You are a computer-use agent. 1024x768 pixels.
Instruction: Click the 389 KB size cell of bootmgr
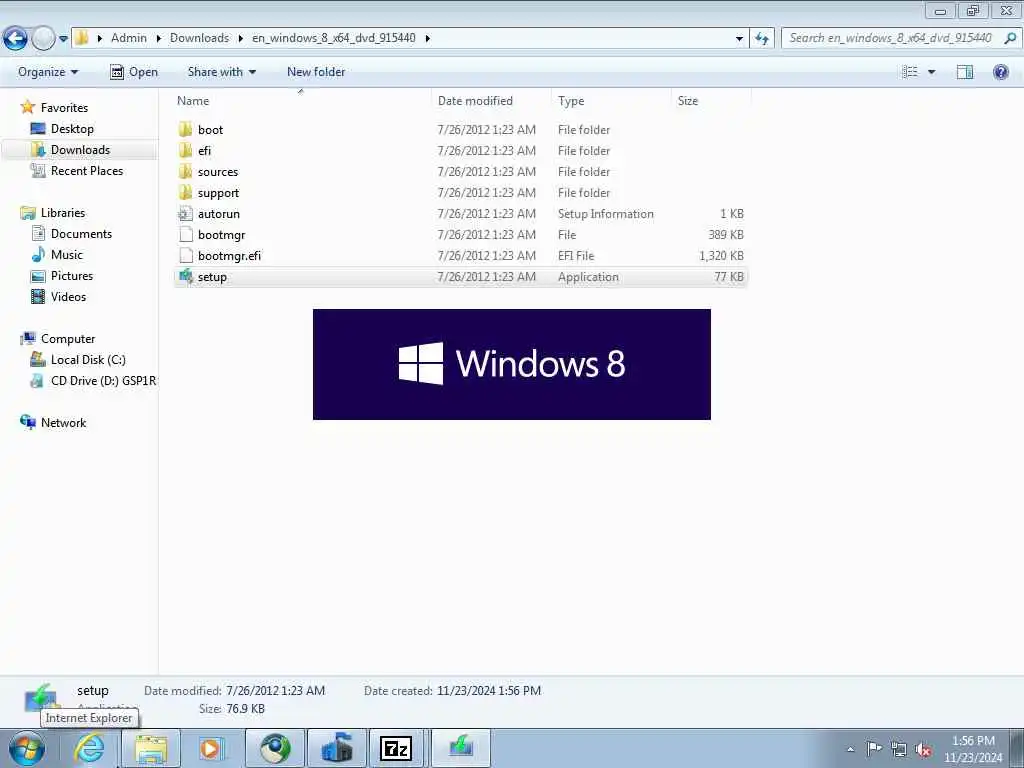coord(726,234)
